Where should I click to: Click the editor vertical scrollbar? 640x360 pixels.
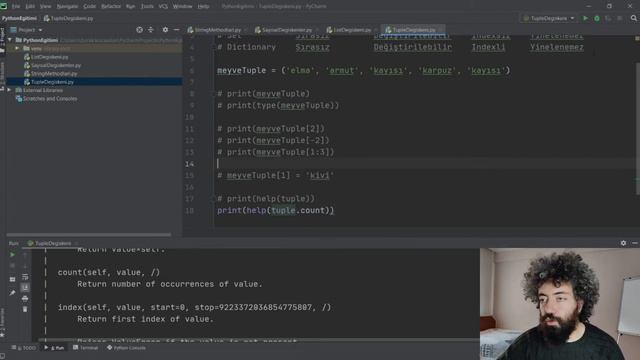tap(638, 129)
